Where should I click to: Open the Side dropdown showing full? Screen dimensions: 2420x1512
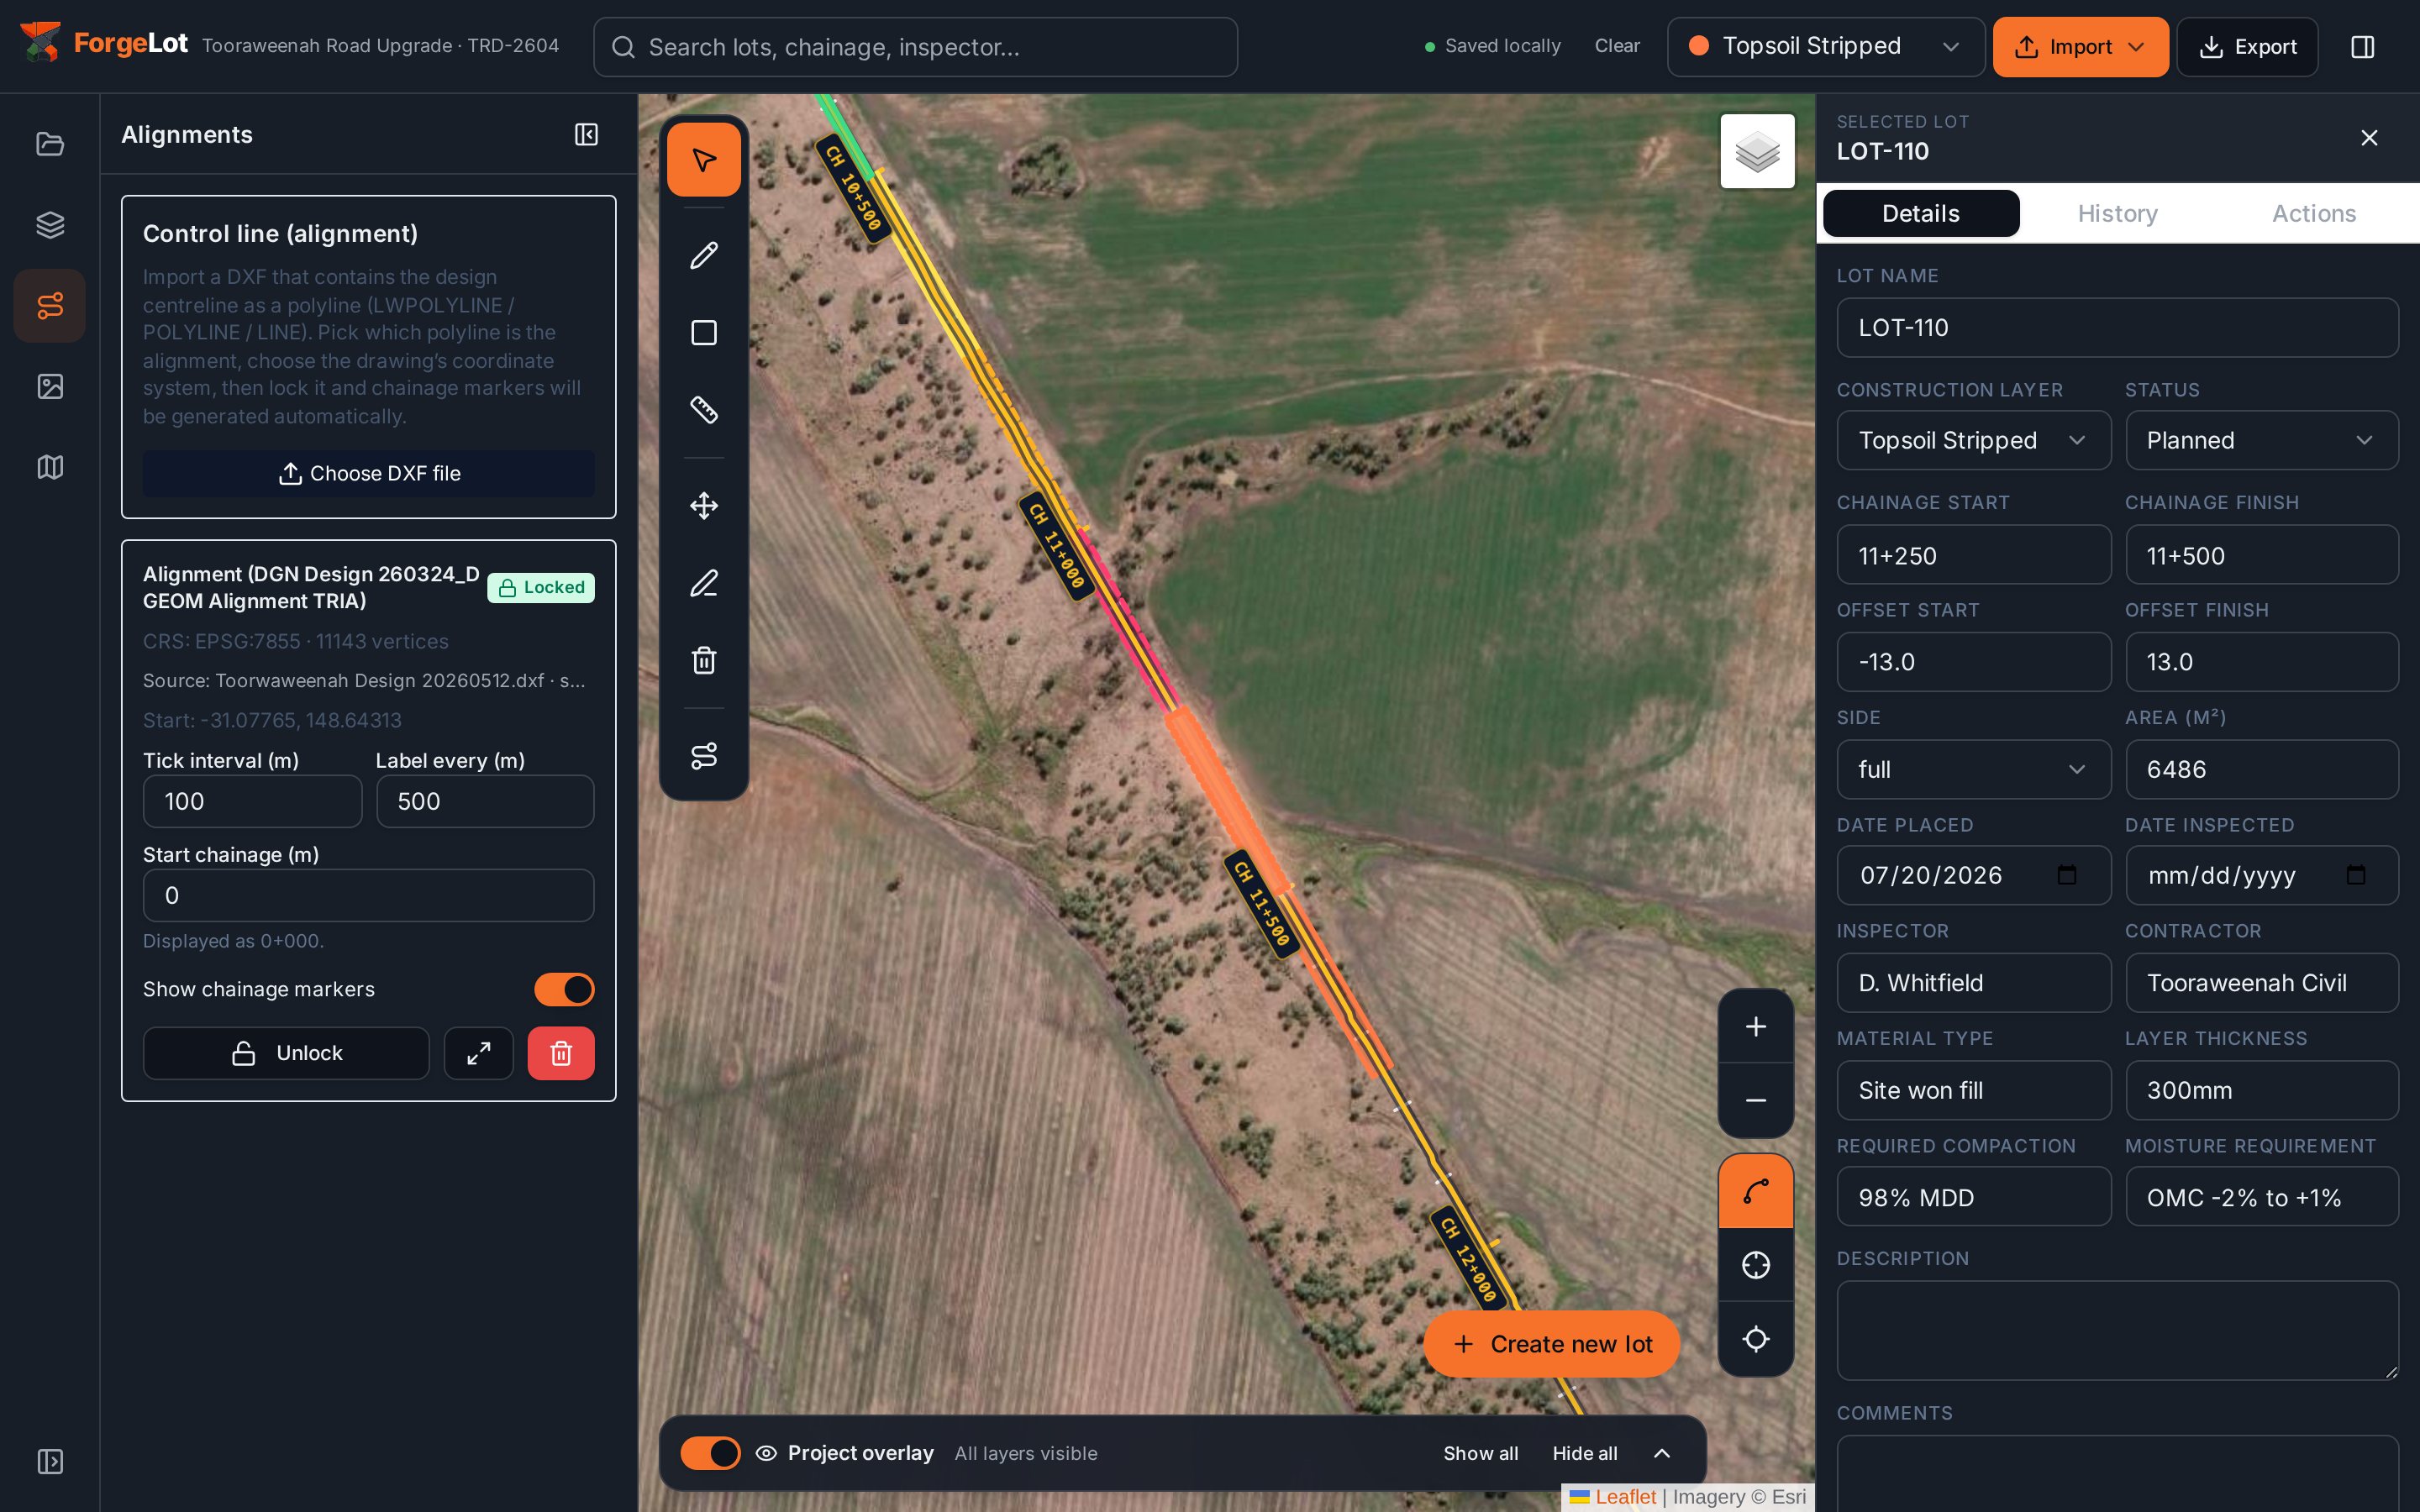pyautogui.click(x=1973, y=769)
